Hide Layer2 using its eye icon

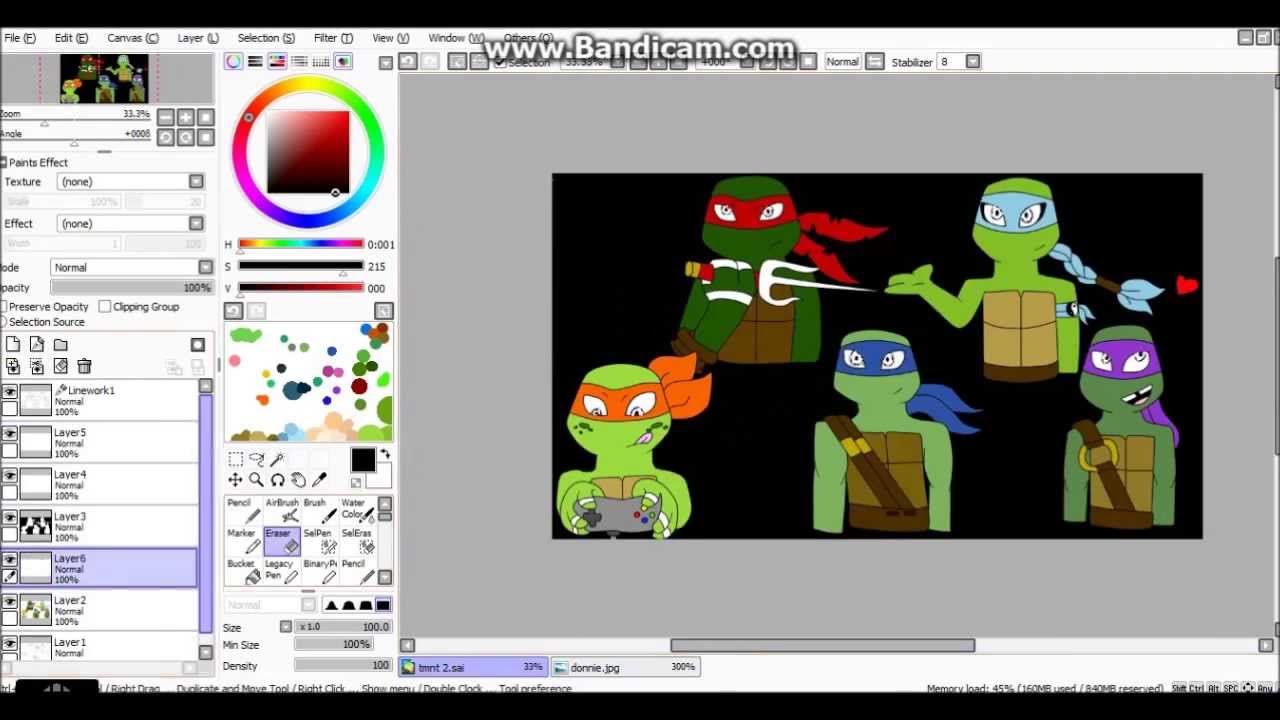[9, 602]
